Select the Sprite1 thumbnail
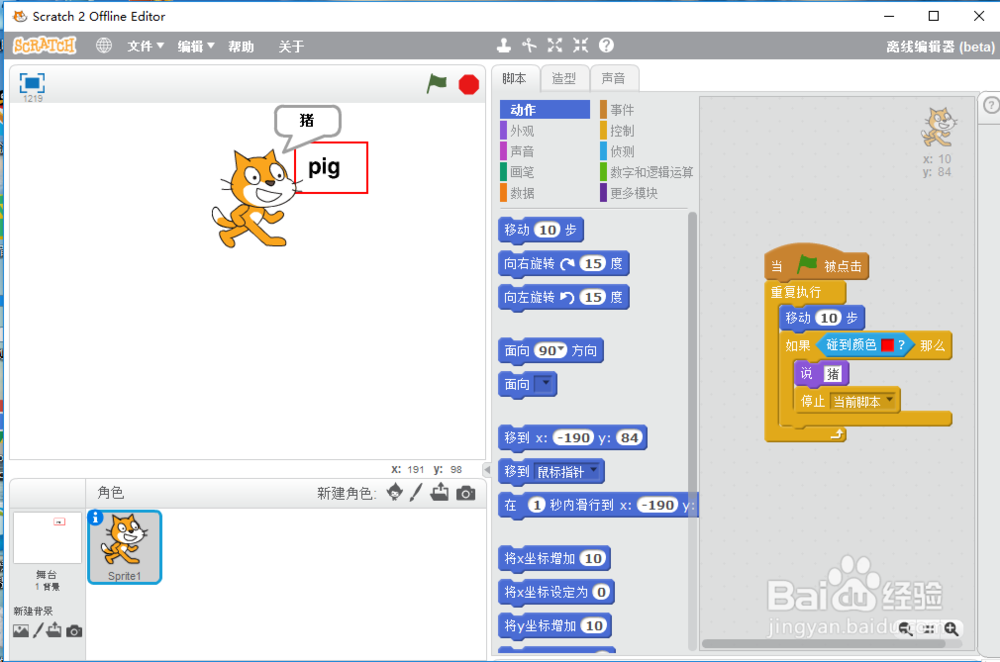Image resolution: width=1000 pixels, height=662 pixels. coord(124,547)
